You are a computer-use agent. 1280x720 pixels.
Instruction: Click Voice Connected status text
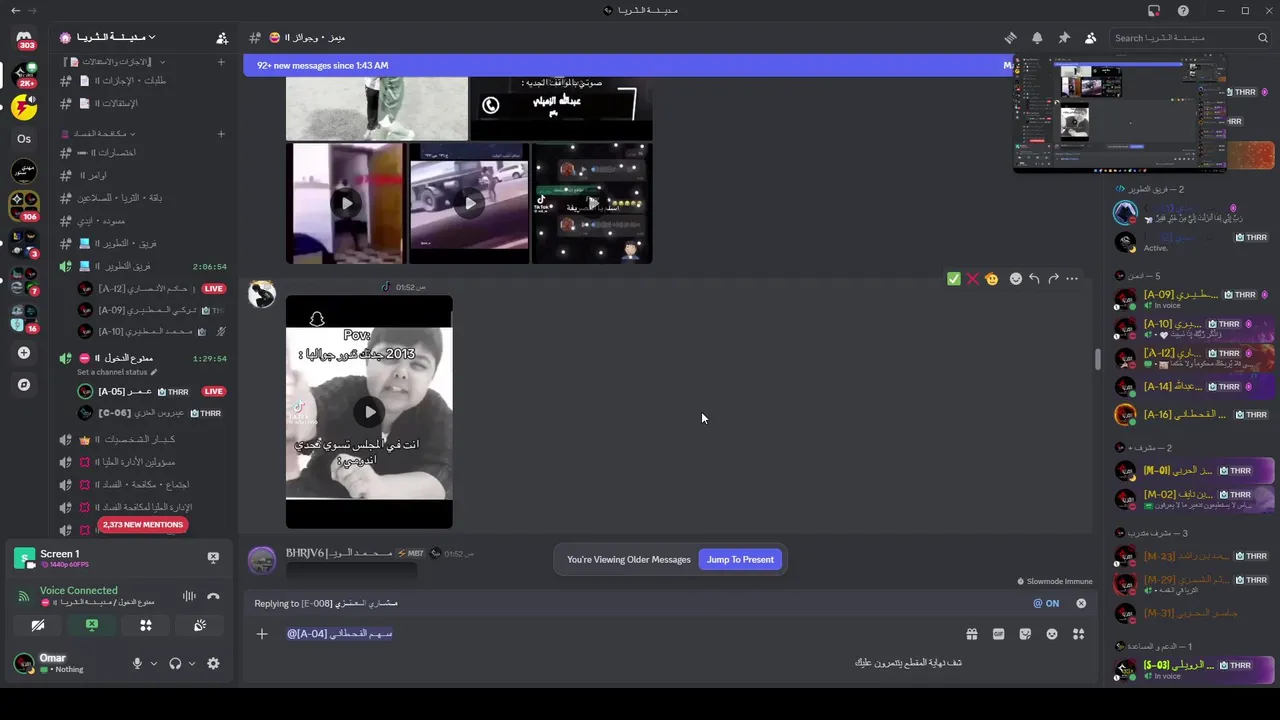coord(78,590)
